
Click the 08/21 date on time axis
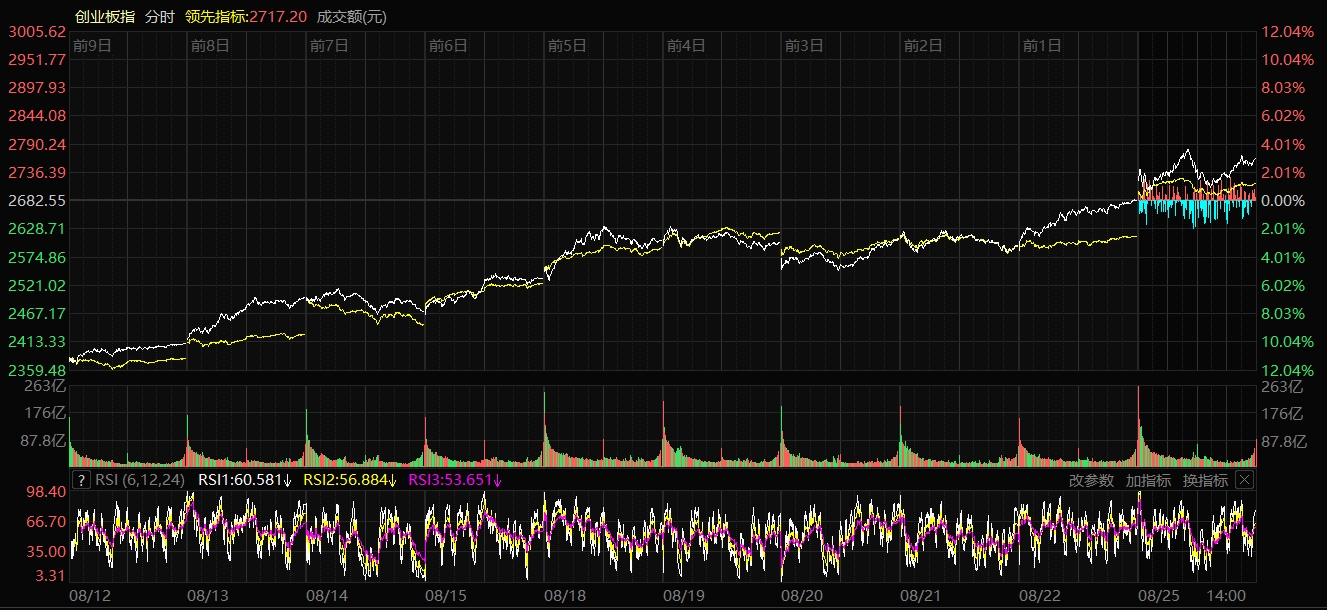pos(922,595)
